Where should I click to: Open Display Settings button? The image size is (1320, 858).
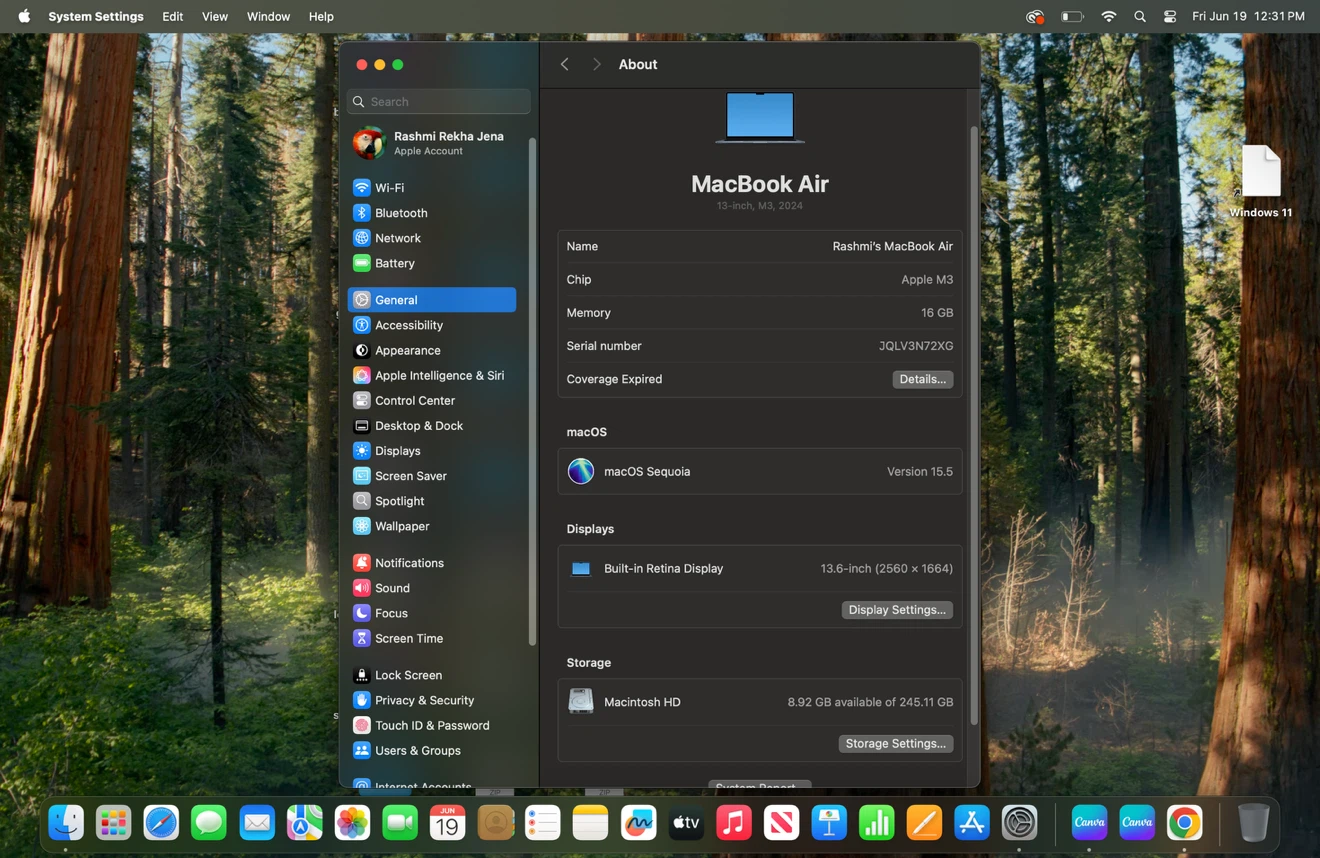[x=897, y=610]
